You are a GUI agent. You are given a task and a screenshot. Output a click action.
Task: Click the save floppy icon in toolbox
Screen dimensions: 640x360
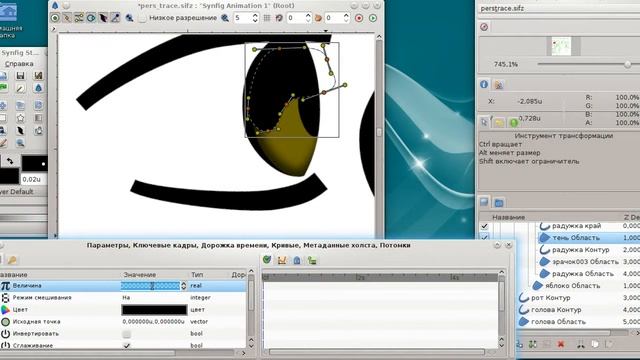pos(20,76)
